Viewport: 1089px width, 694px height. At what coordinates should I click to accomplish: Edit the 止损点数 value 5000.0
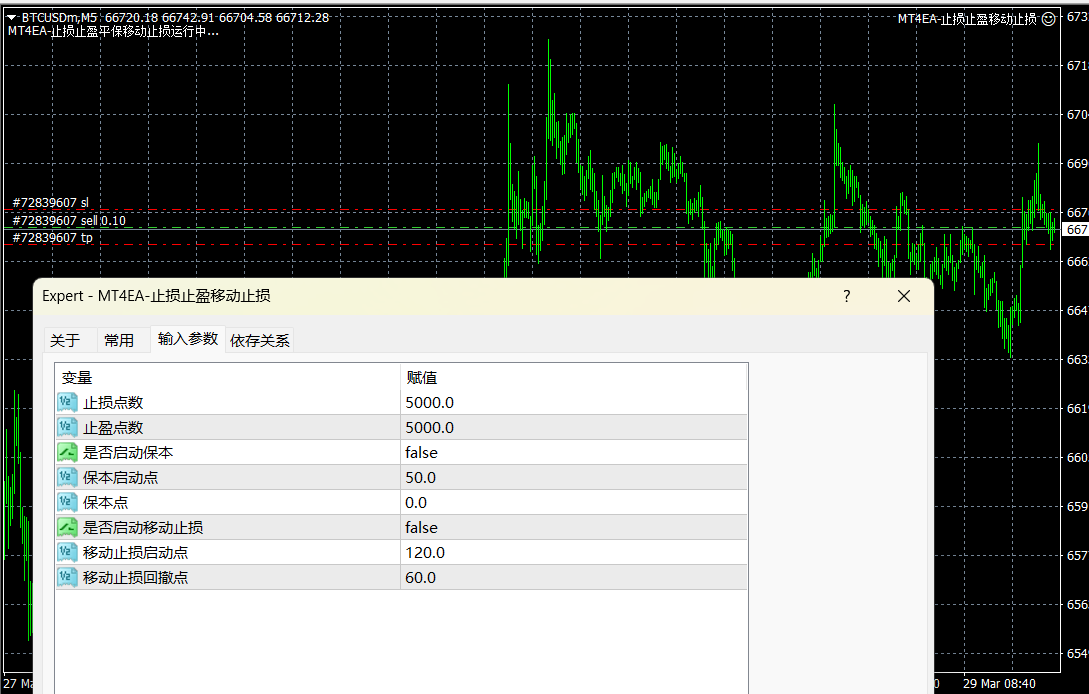click(430, 403)
